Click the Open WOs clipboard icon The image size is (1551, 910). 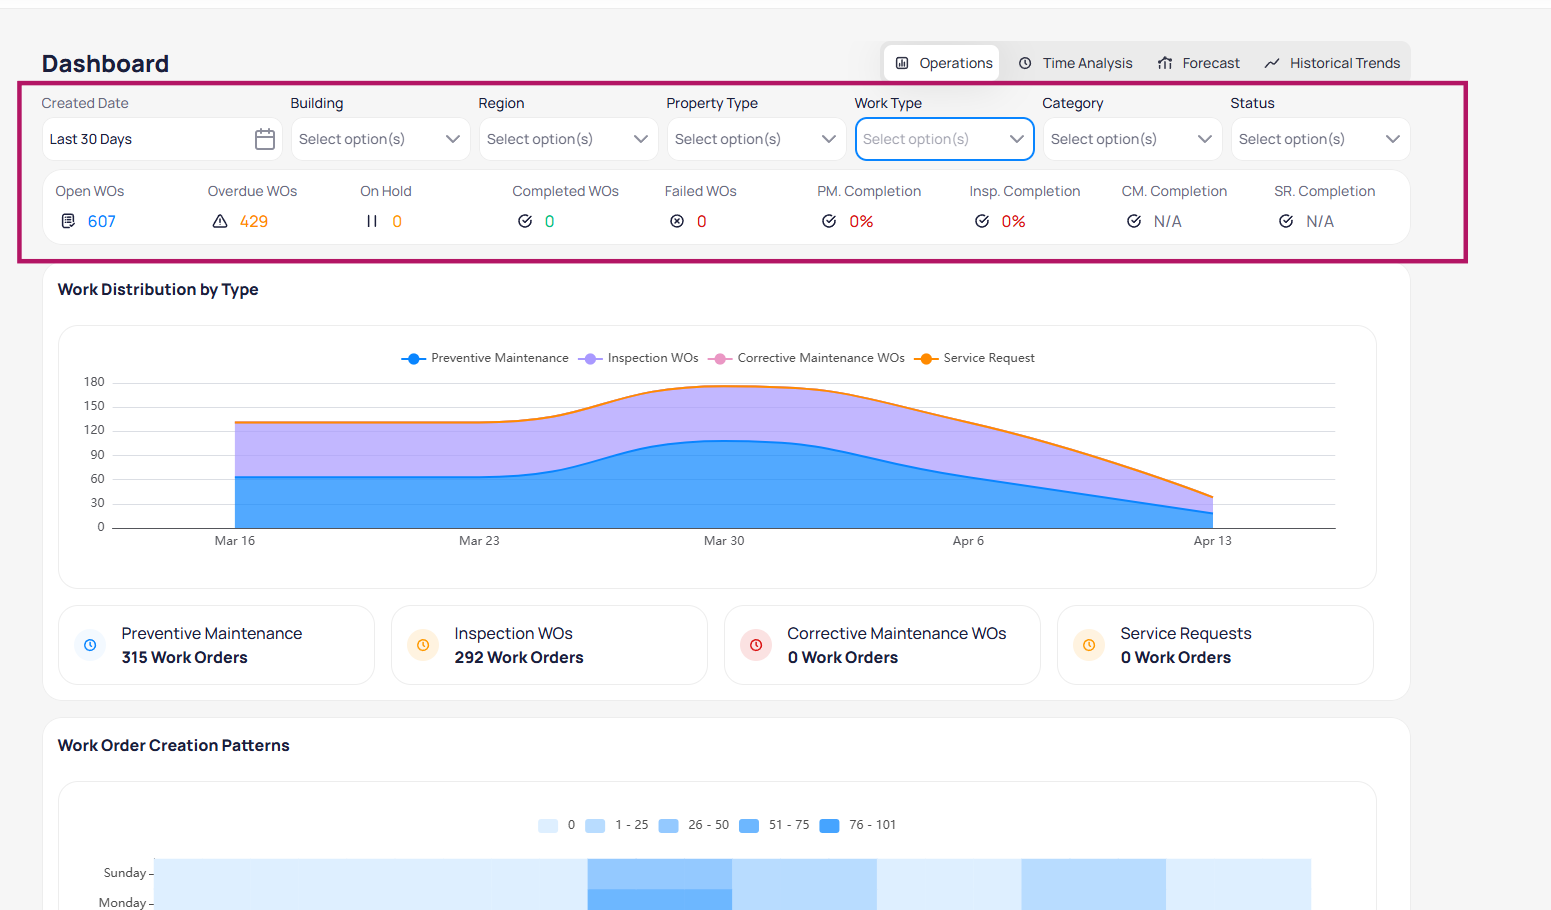click(68, 221)
